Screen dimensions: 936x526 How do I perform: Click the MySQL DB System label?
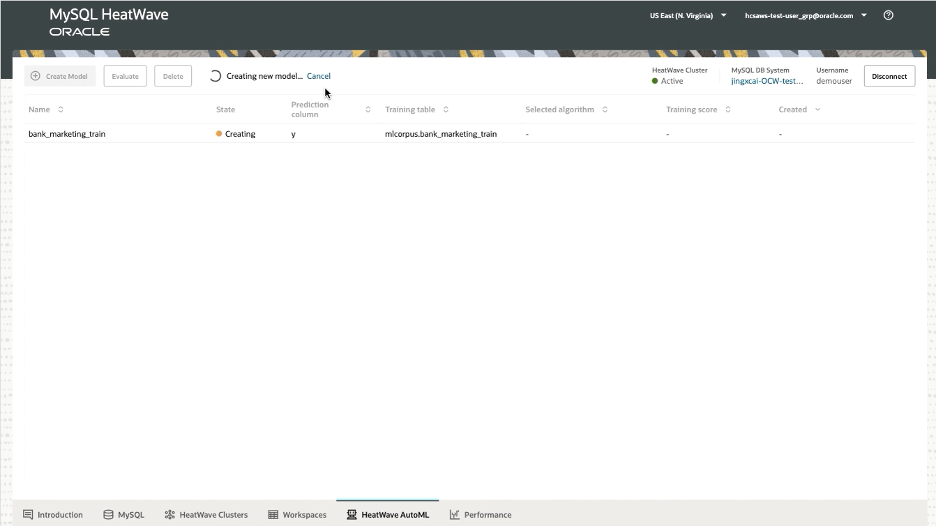pyautogui.click(x=760, y=70)
